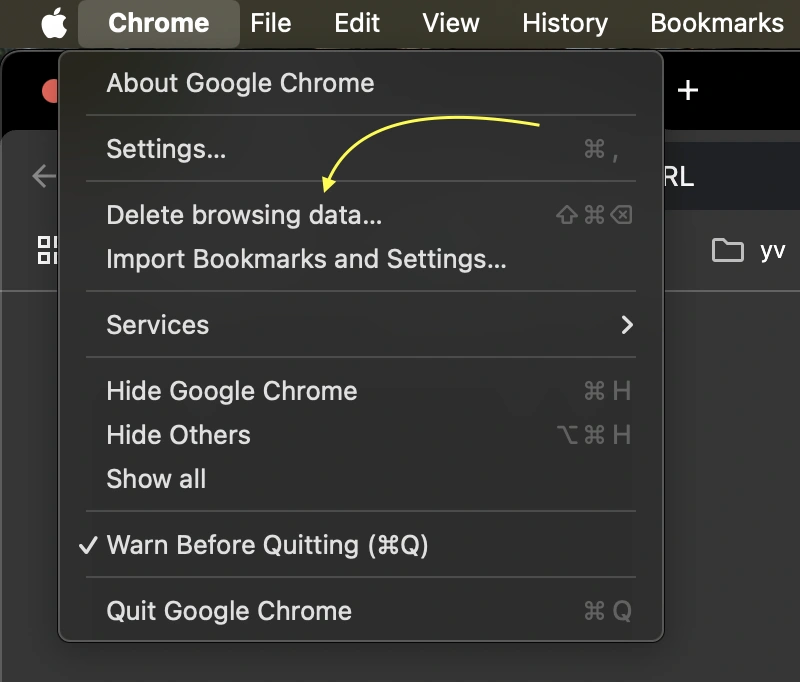Click the browser back arrow
The height and width of the screenshot is (682, 800).
[44, 176]
